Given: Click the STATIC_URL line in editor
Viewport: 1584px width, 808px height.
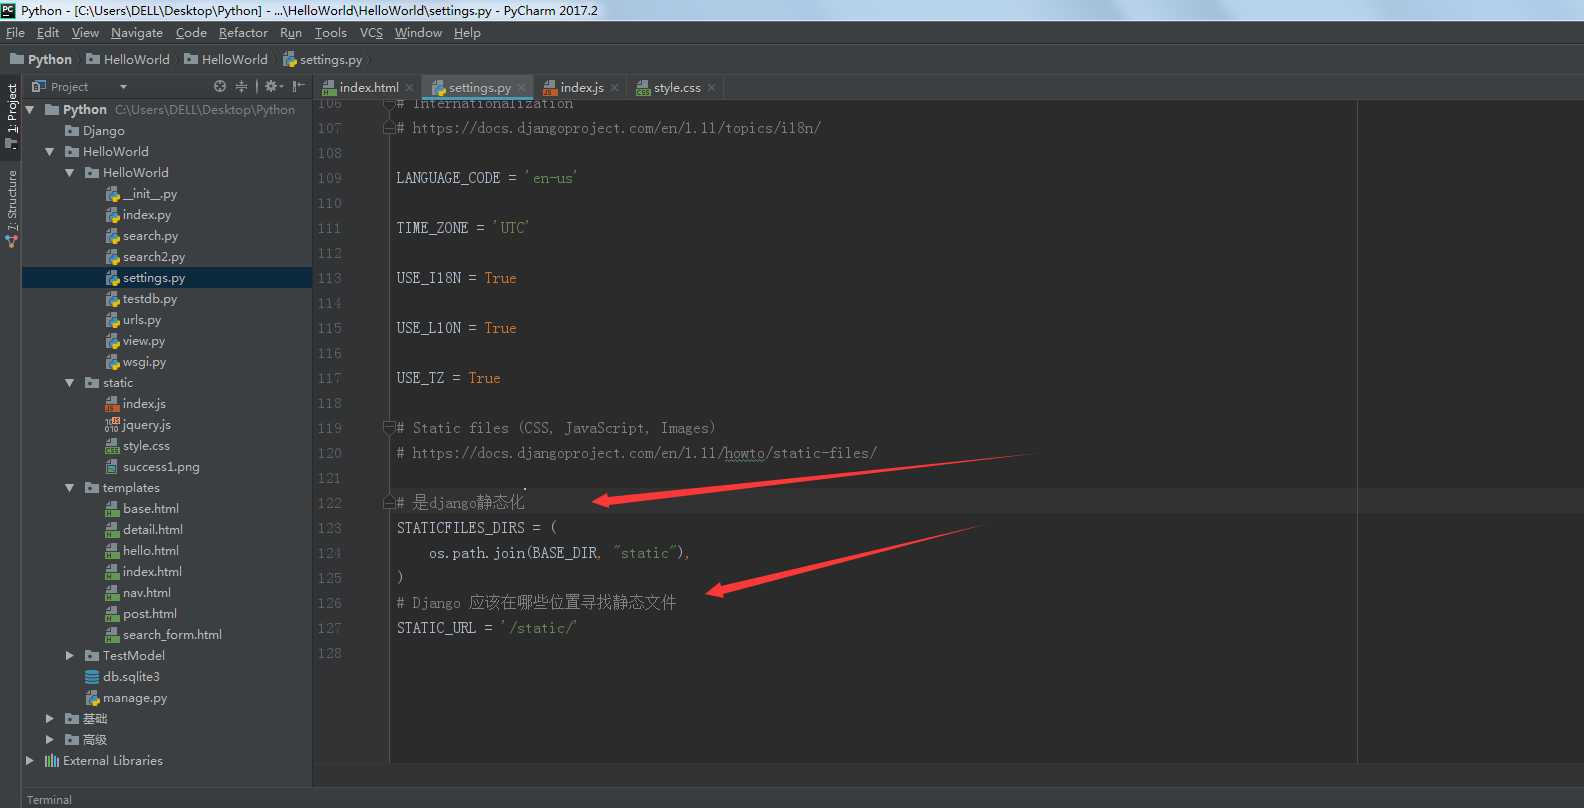Looking at the screenshot, I should pyautogui.click(x=487, y=628).
